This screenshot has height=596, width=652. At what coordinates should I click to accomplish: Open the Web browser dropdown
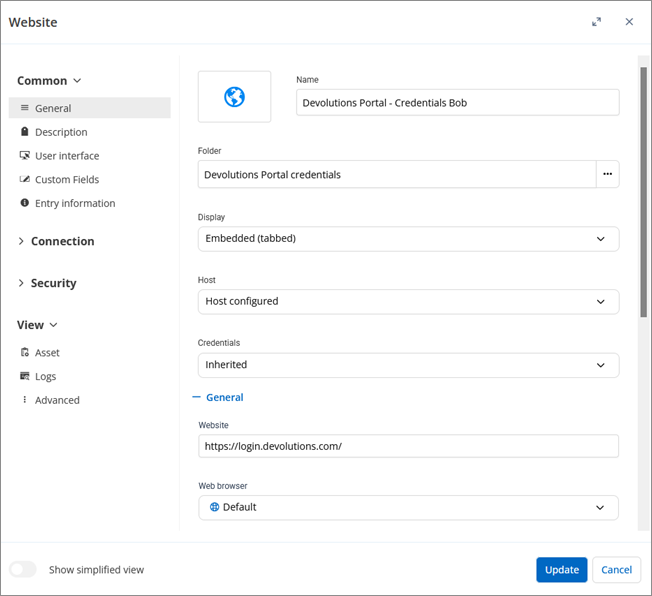(x=408, y=507)
